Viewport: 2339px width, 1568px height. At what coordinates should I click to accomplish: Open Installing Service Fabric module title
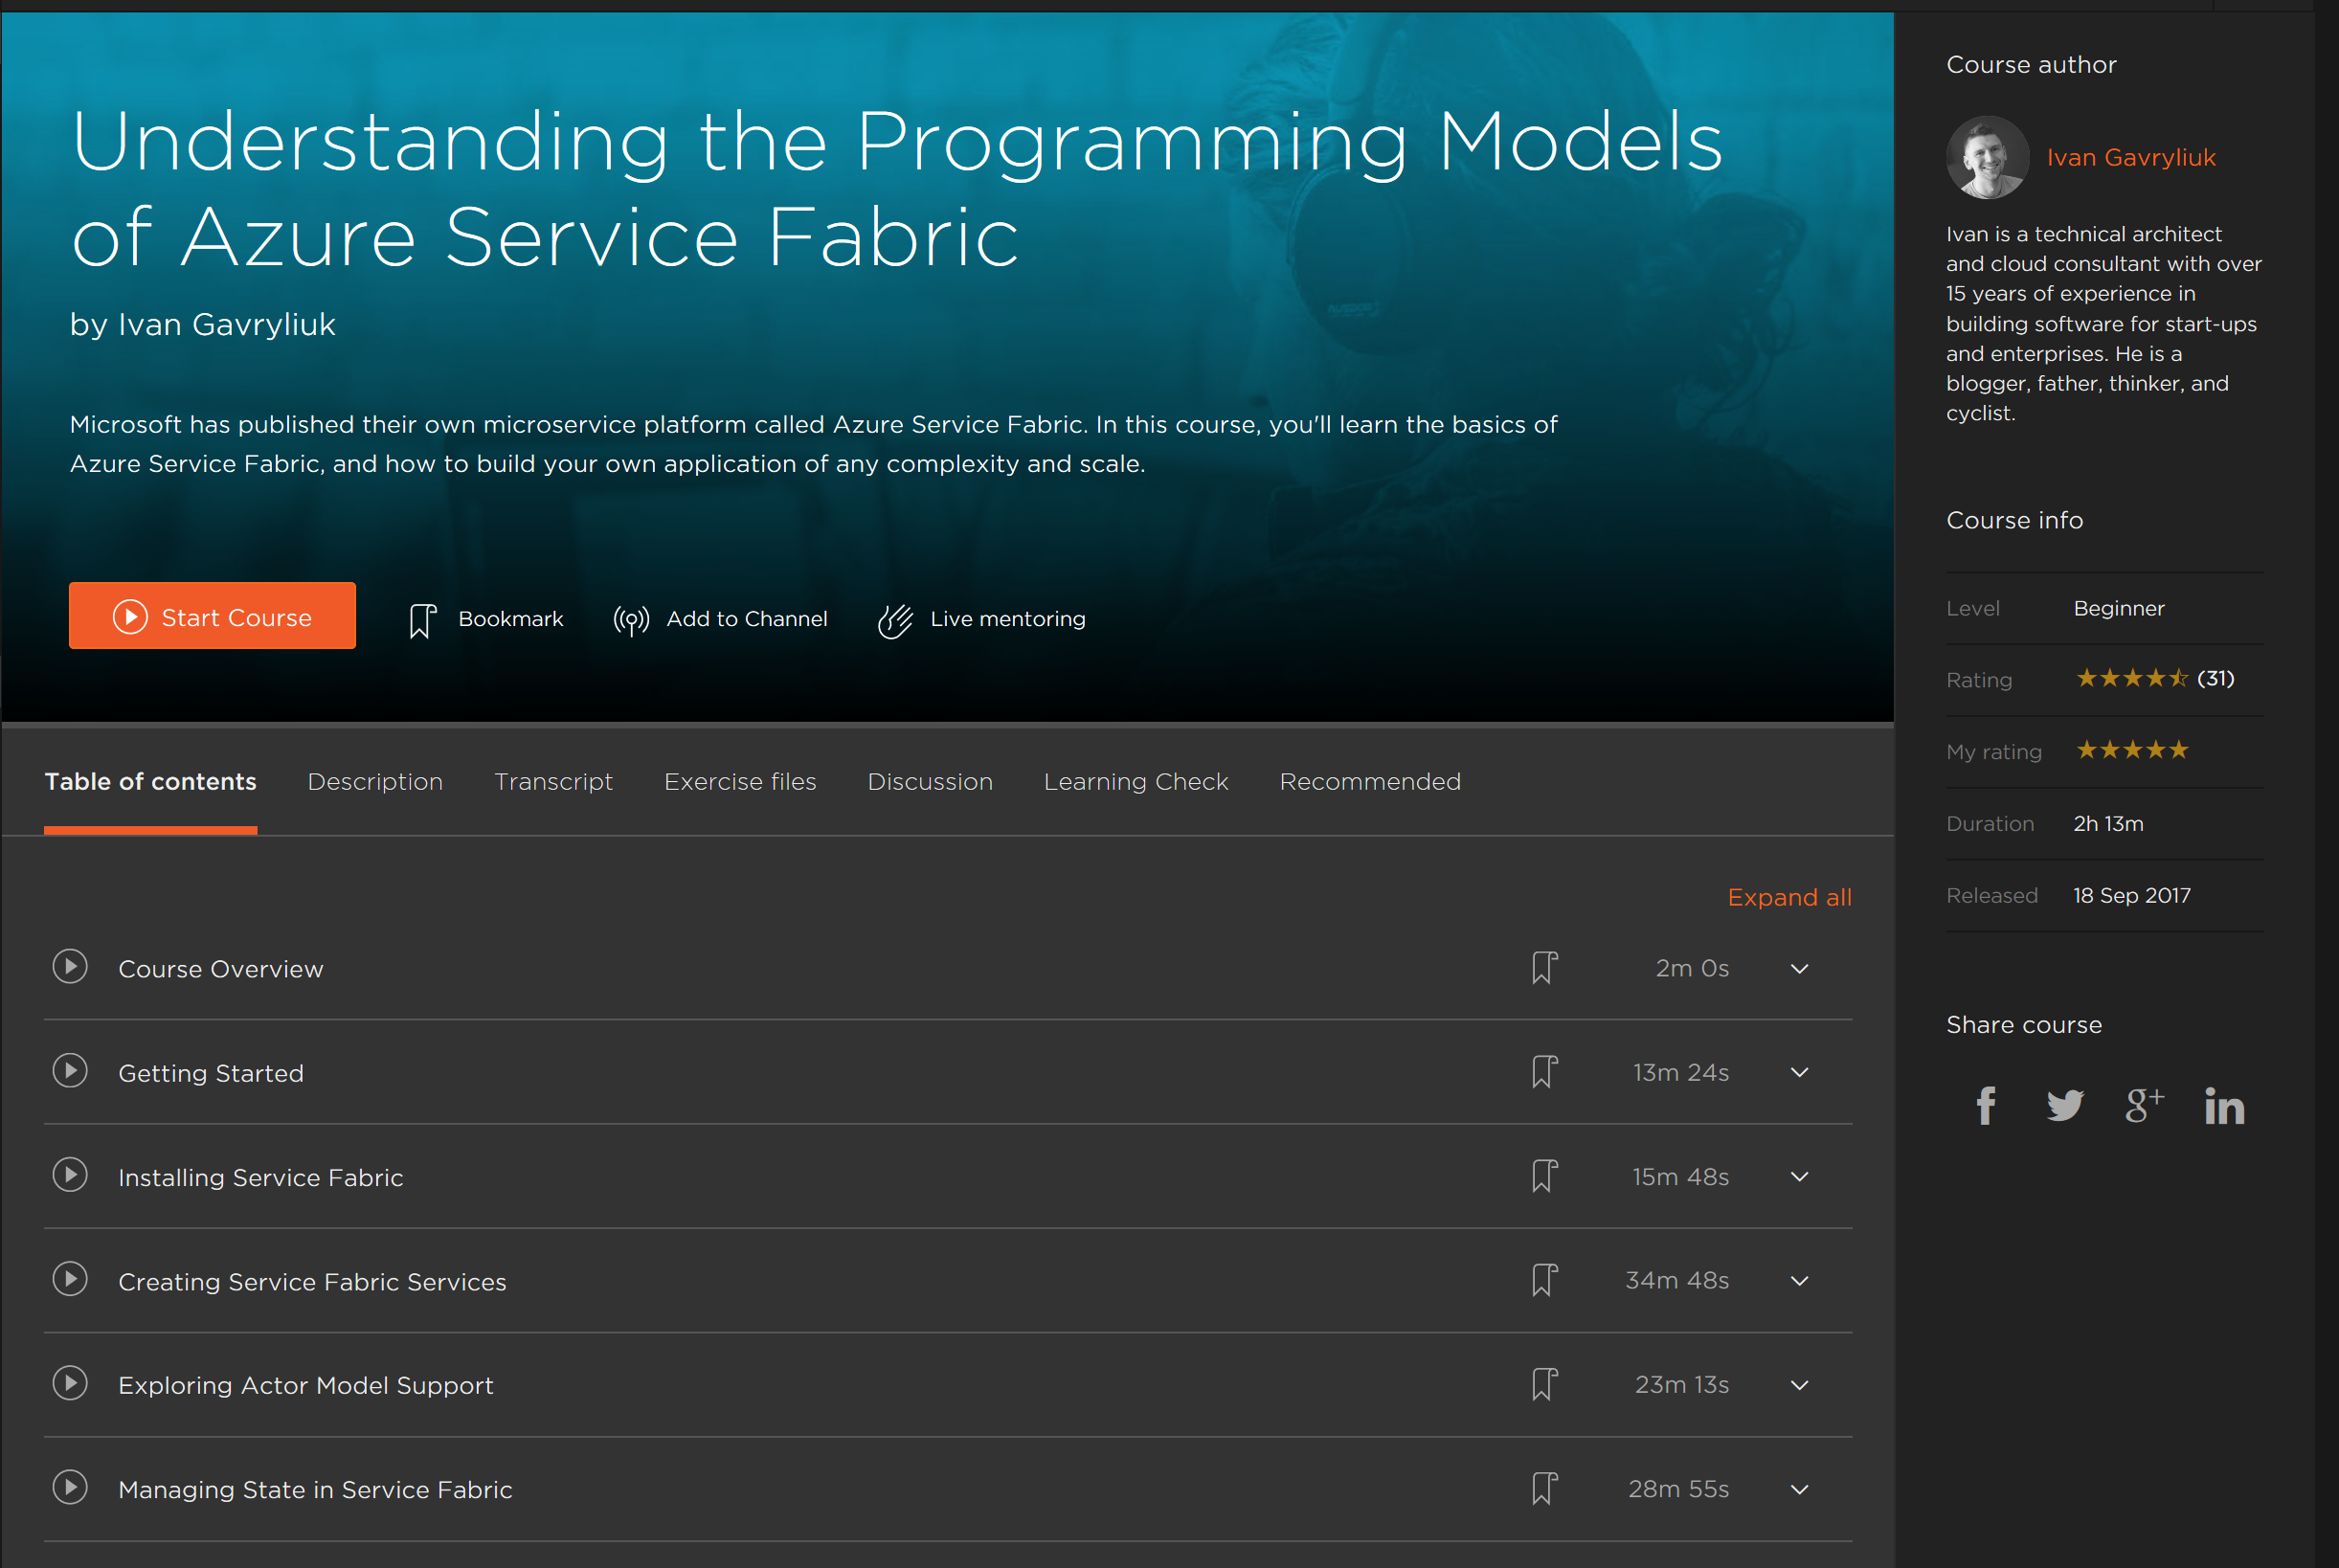click(261, 1177)
